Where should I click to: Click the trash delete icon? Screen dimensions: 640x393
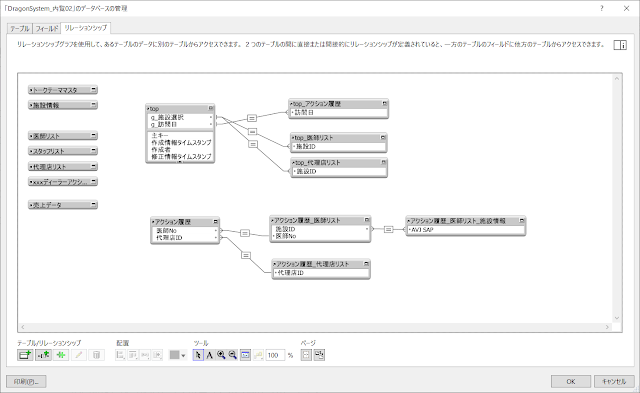coord(96,355)
